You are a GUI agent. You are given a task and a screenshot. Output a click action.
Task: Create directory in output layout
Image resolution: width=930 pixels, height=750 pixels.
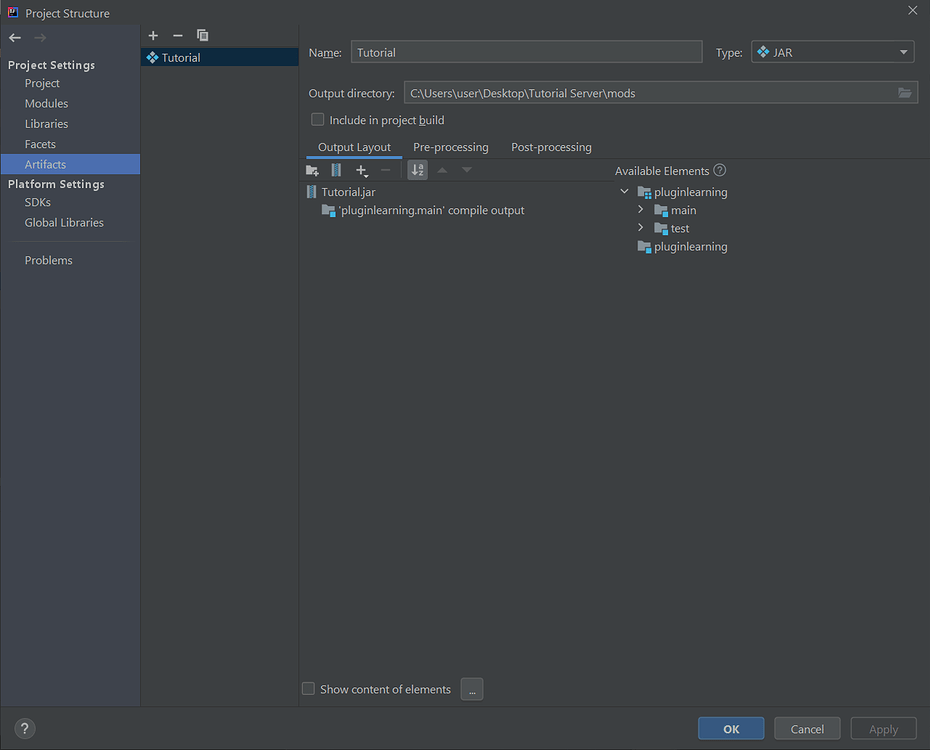tap(312, 171)
